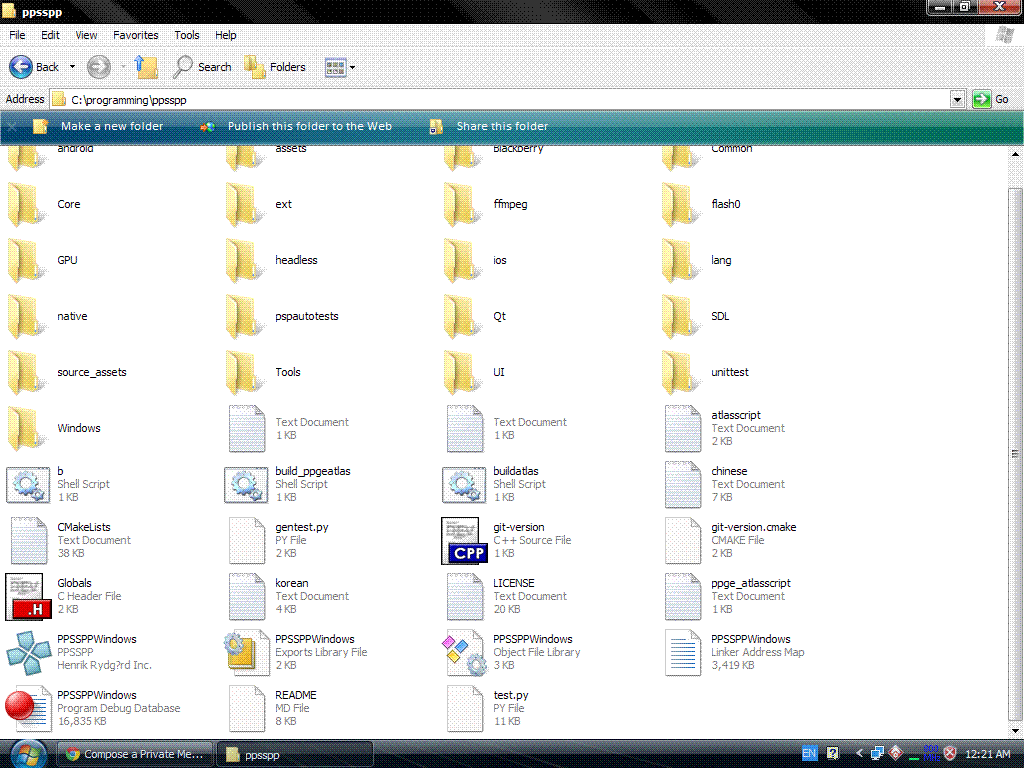Open the Search toolbar button
1024x768 pixels.
click(x=203, y=67)
